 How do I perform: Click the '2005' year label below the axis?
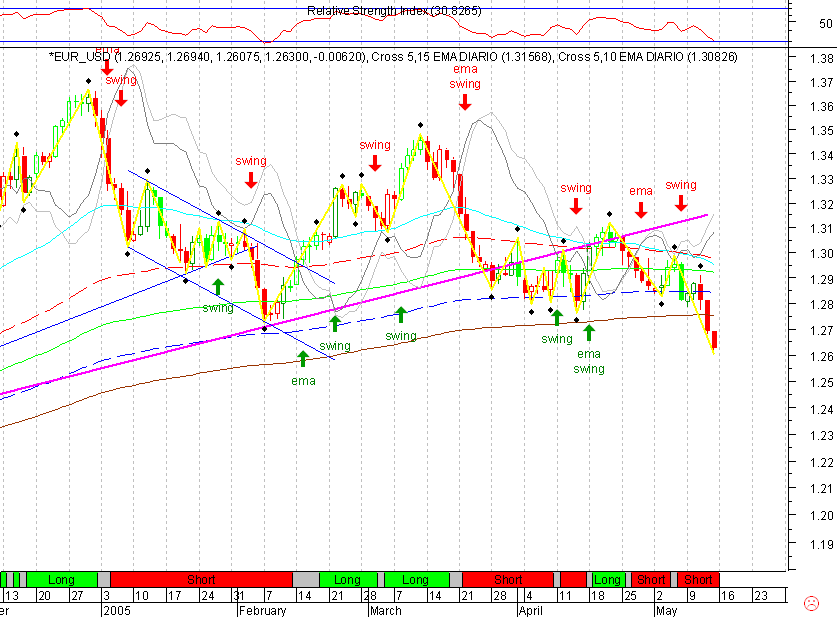[118, 607]
